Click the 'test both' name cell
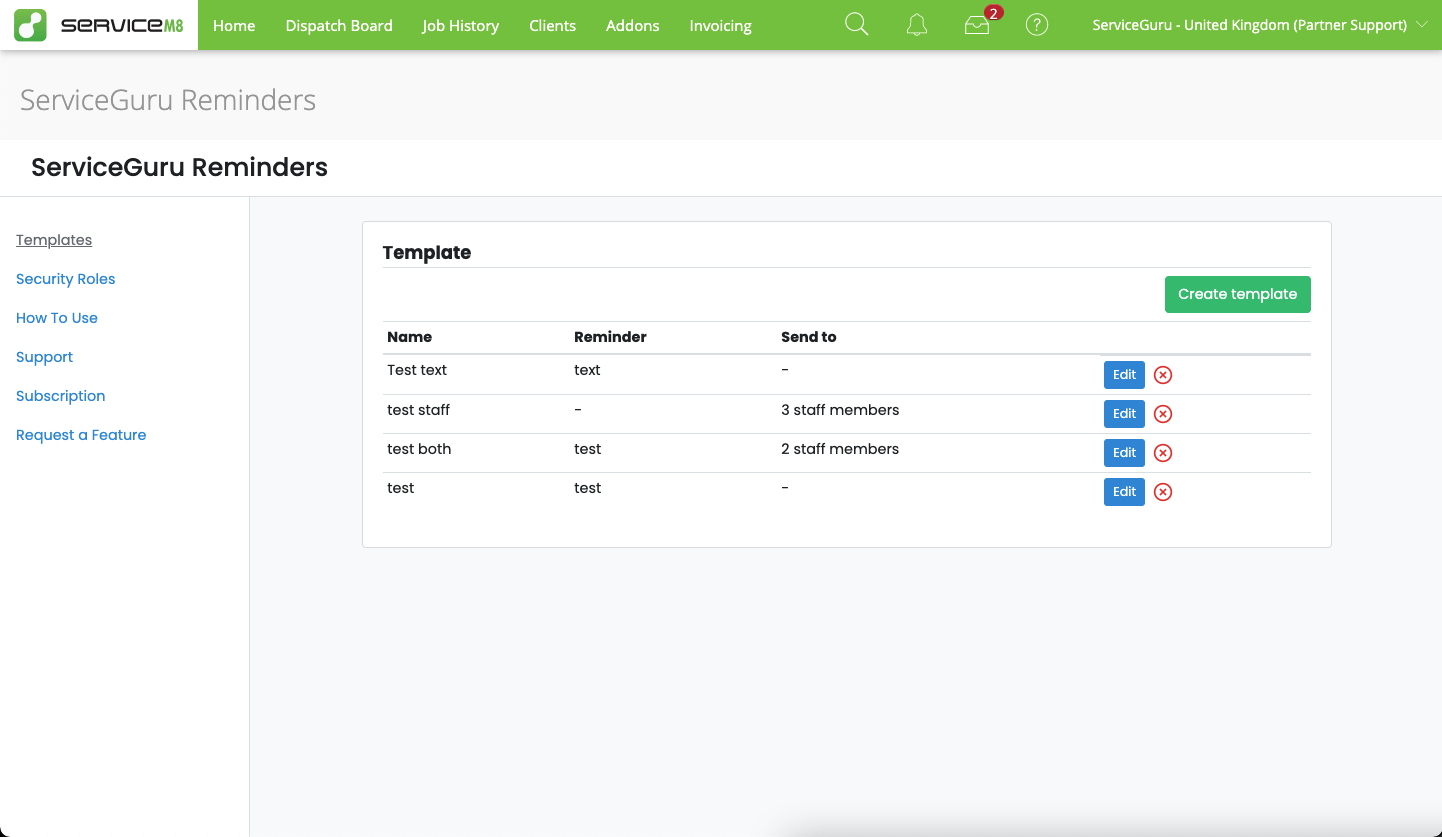 [419, 449]
